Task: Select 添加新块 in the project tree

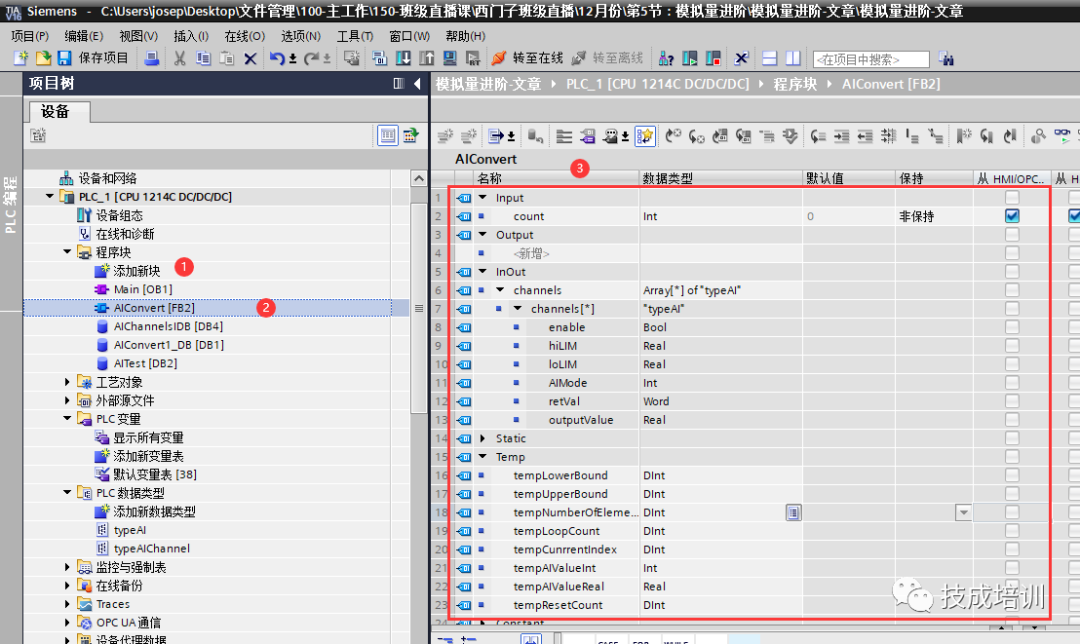Action: tap(136, 271)
